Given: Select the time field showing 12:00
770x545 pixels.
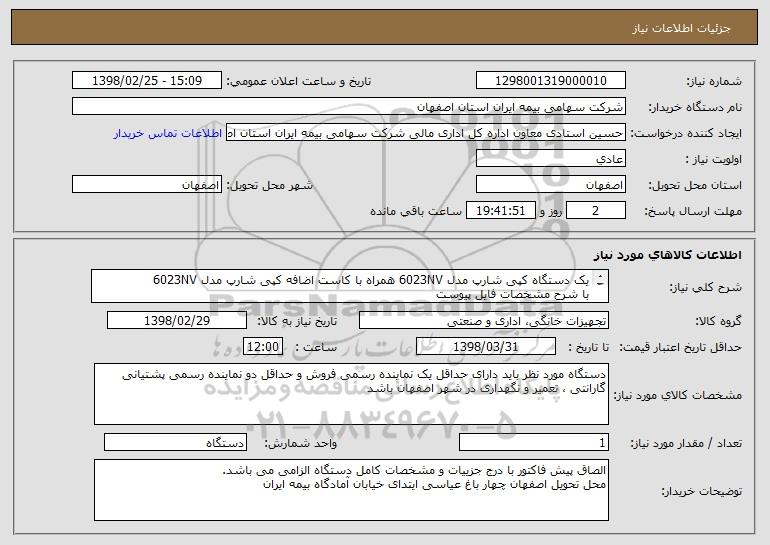Looking at the screenshot, I should point(263,347).
